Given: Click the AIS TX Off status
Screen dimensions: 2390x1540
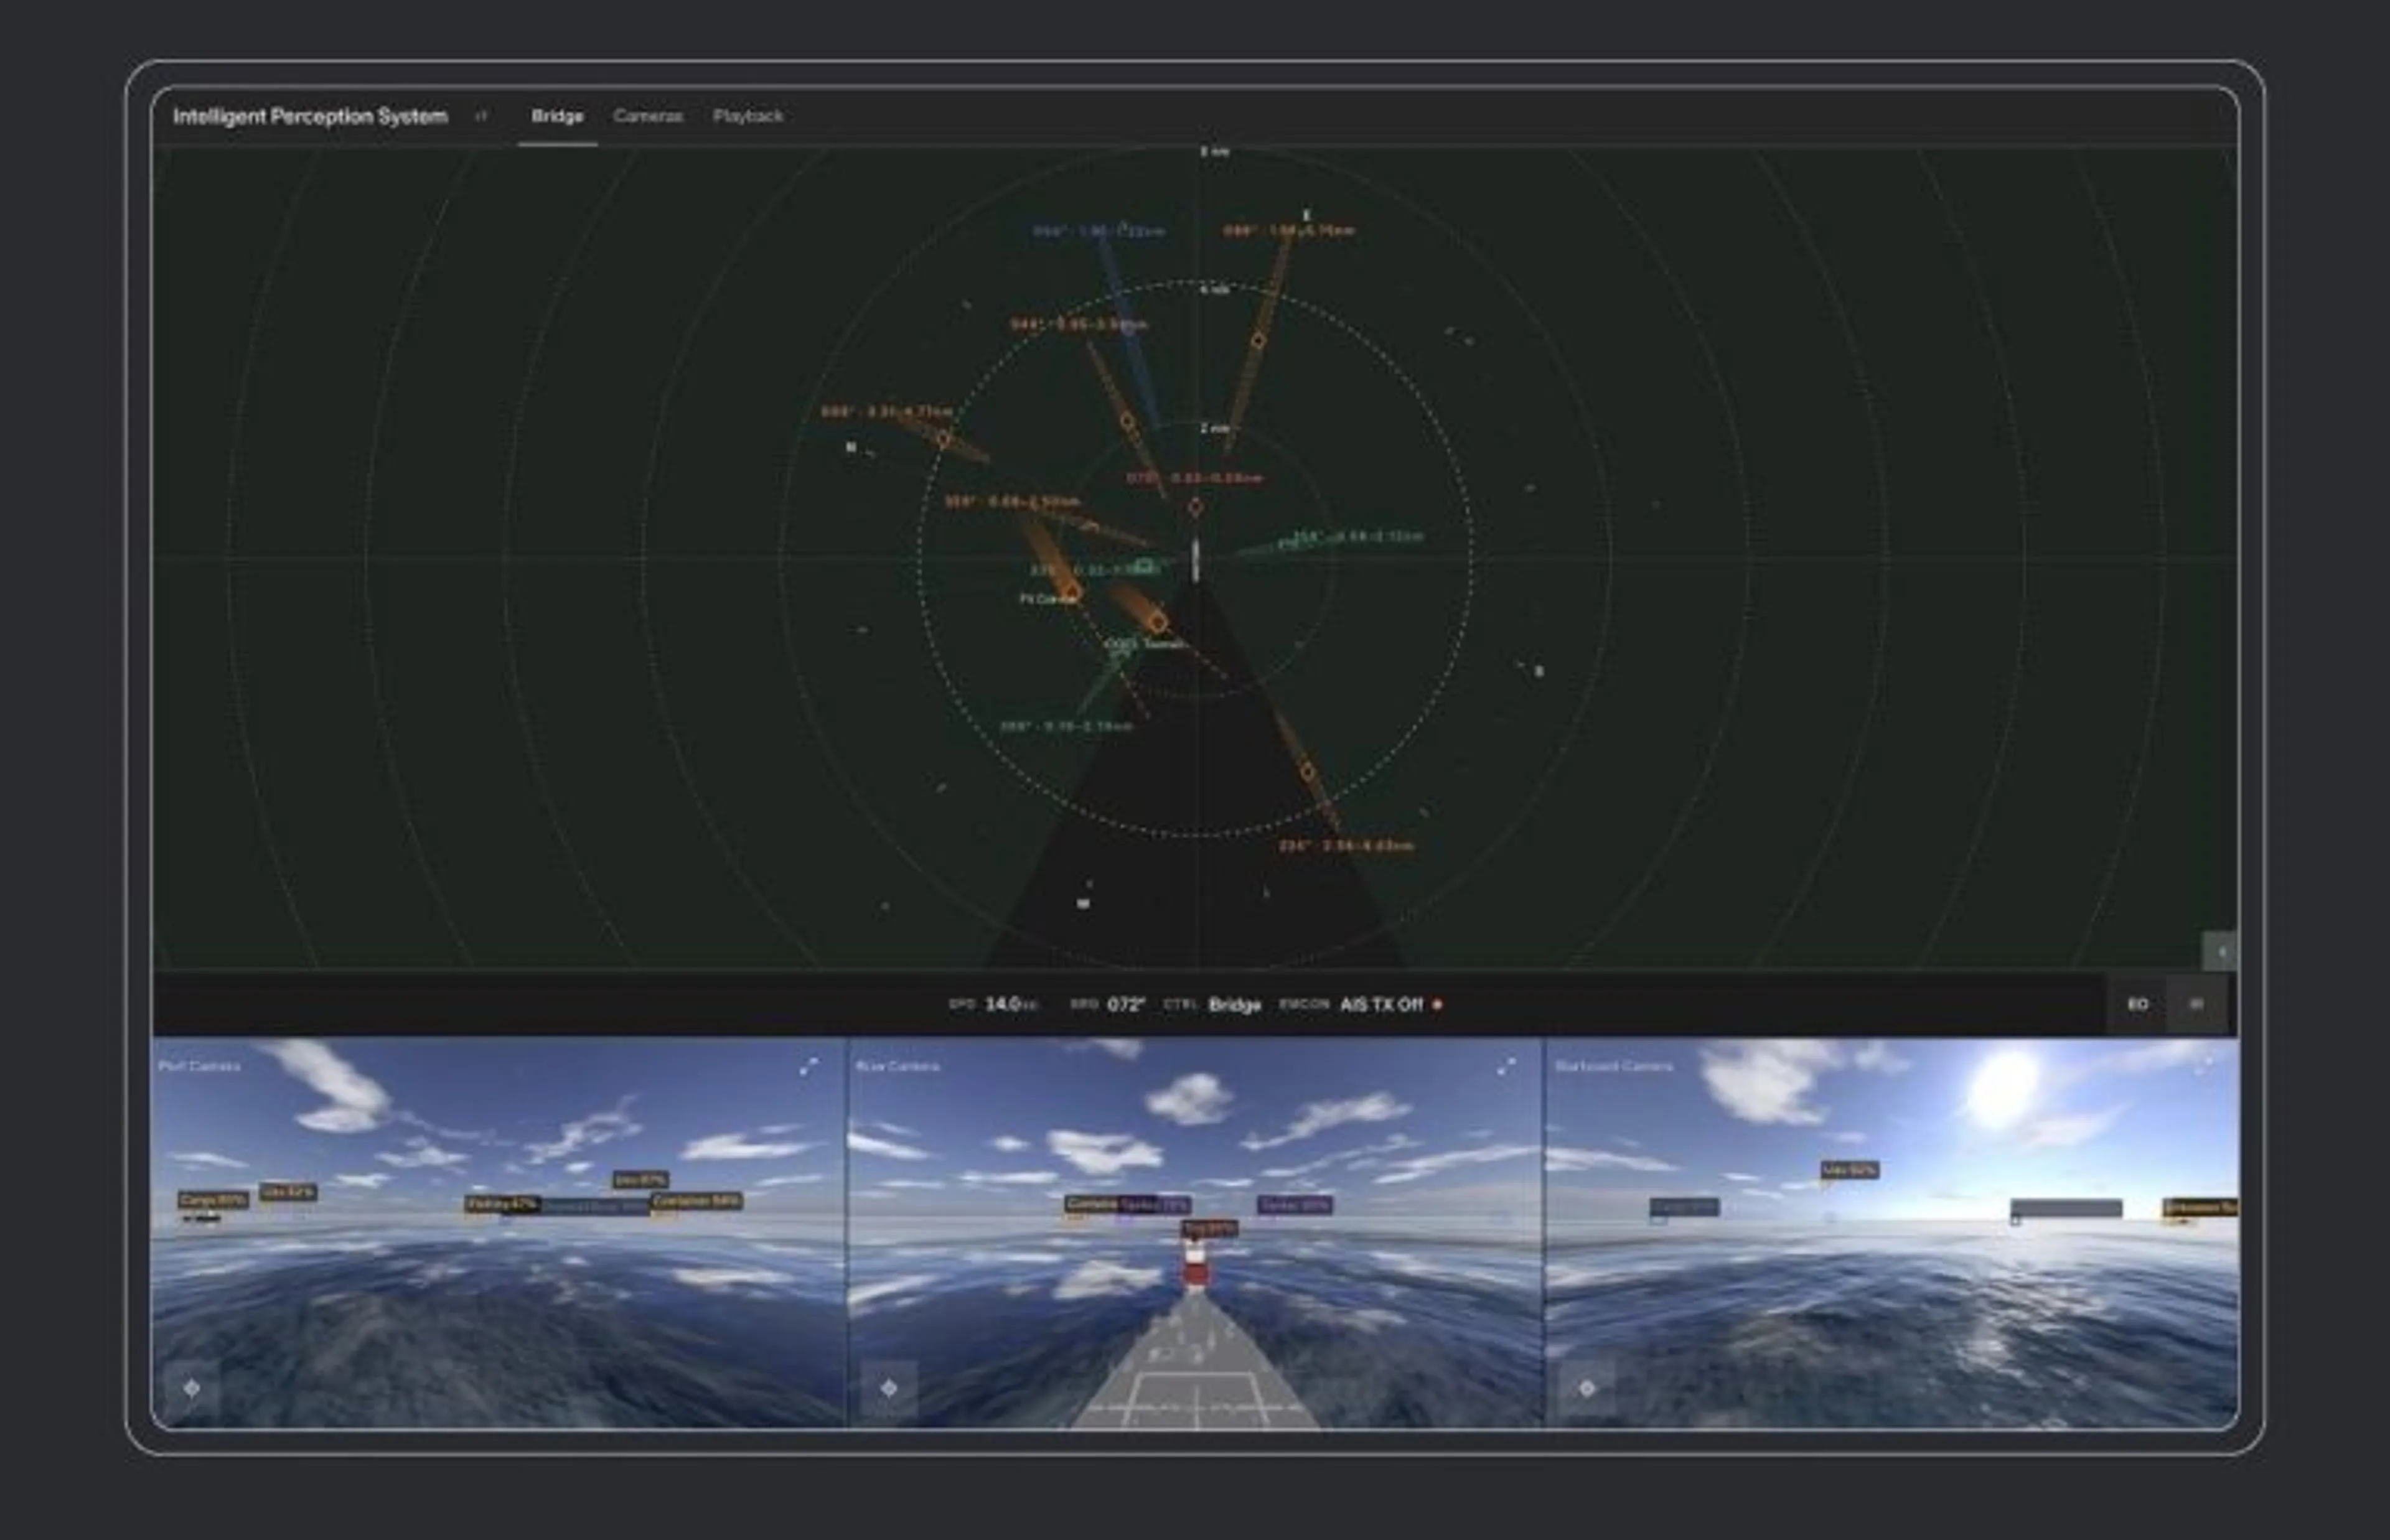Looking at the screenshot, I should click(1381, 1004).
